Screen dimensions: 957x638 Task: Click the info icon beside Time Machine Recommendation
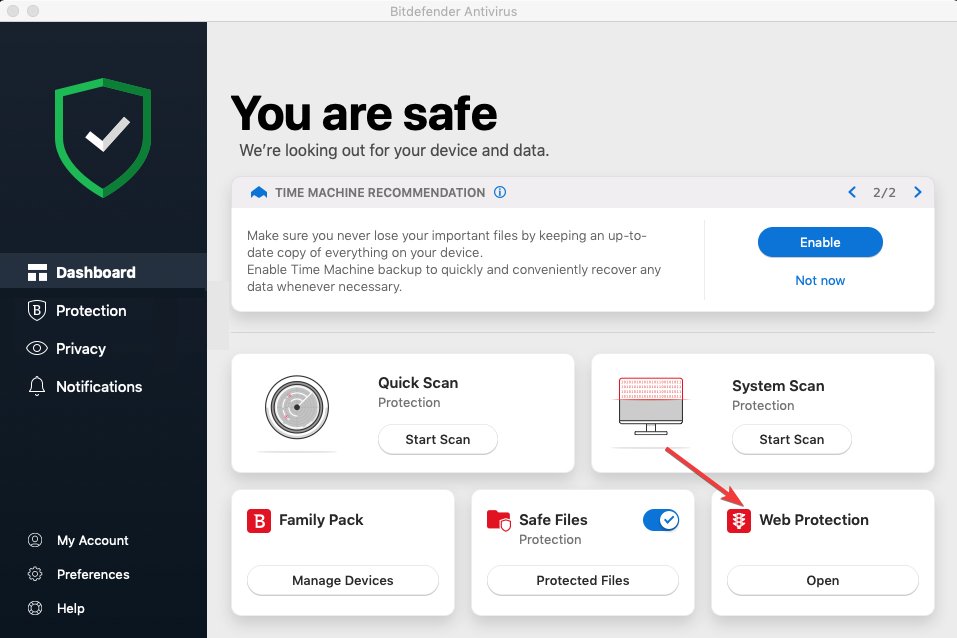click(500, 192)
